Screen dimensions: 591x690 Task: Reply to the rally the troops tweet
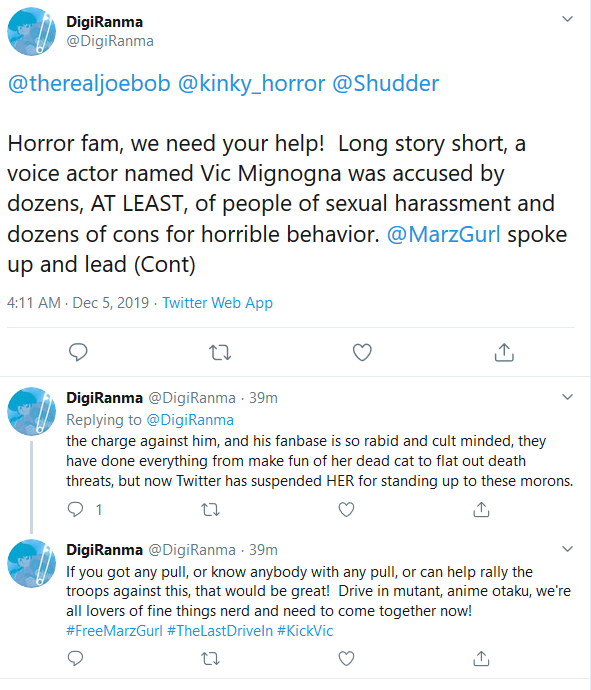click(75, 659)
